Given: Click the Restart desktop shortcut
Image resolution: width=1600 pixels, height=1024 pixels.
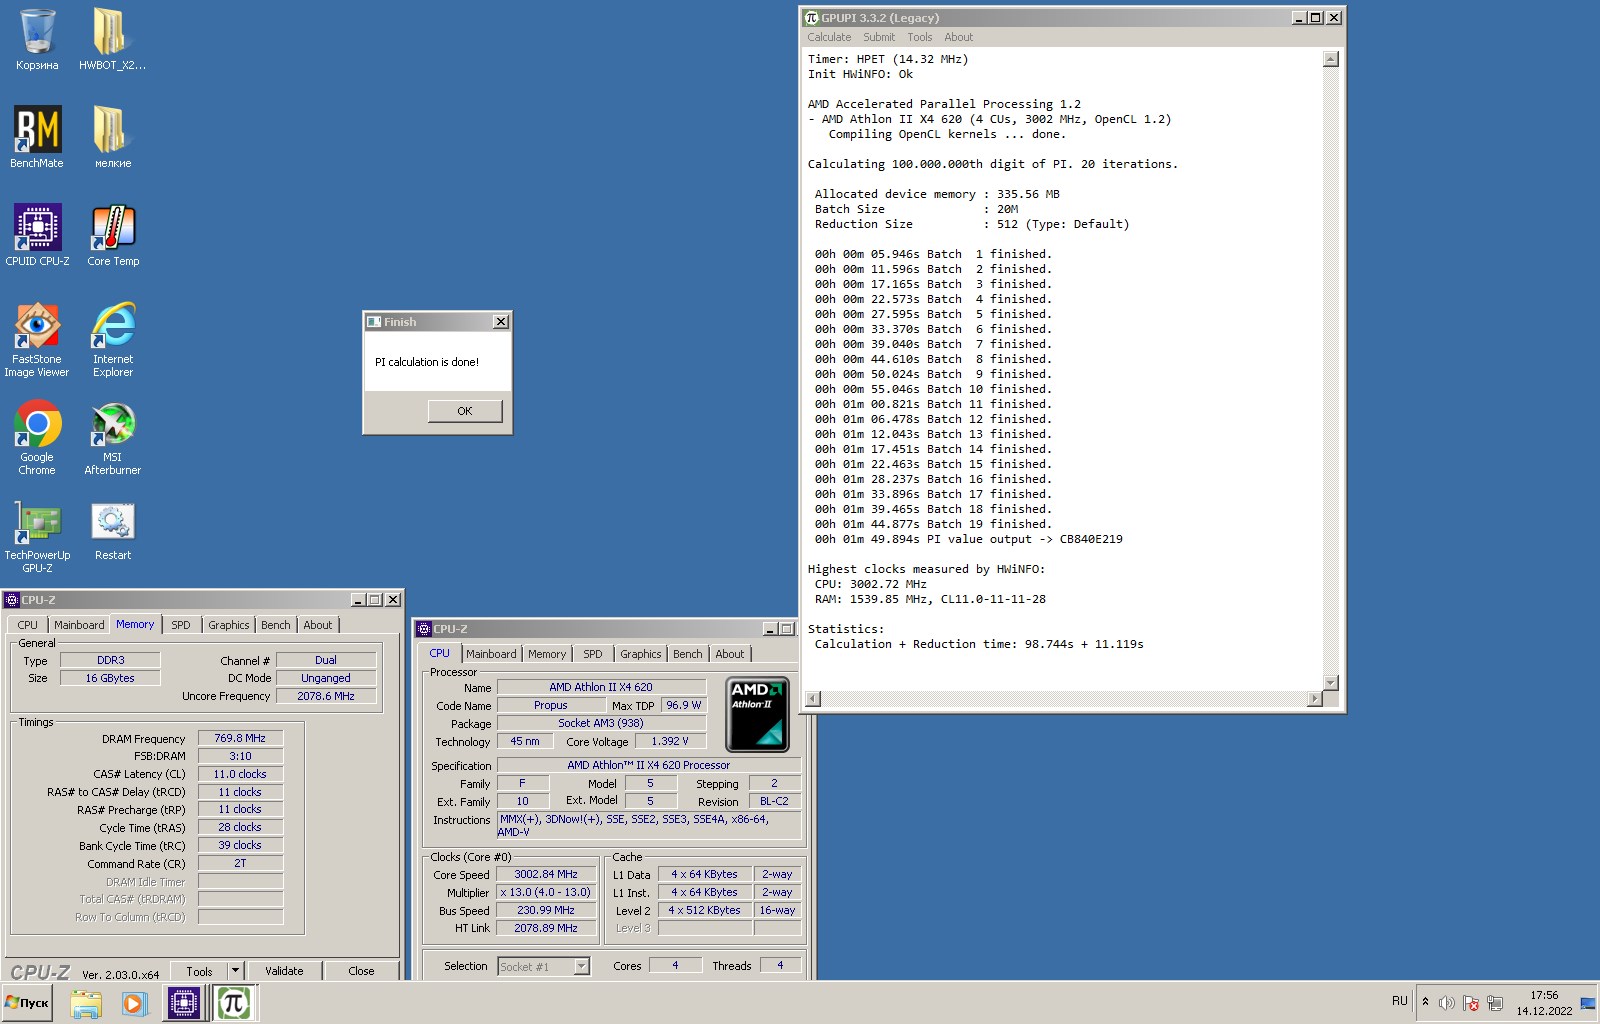Looking at the screenshot, I should click(112, 531).
